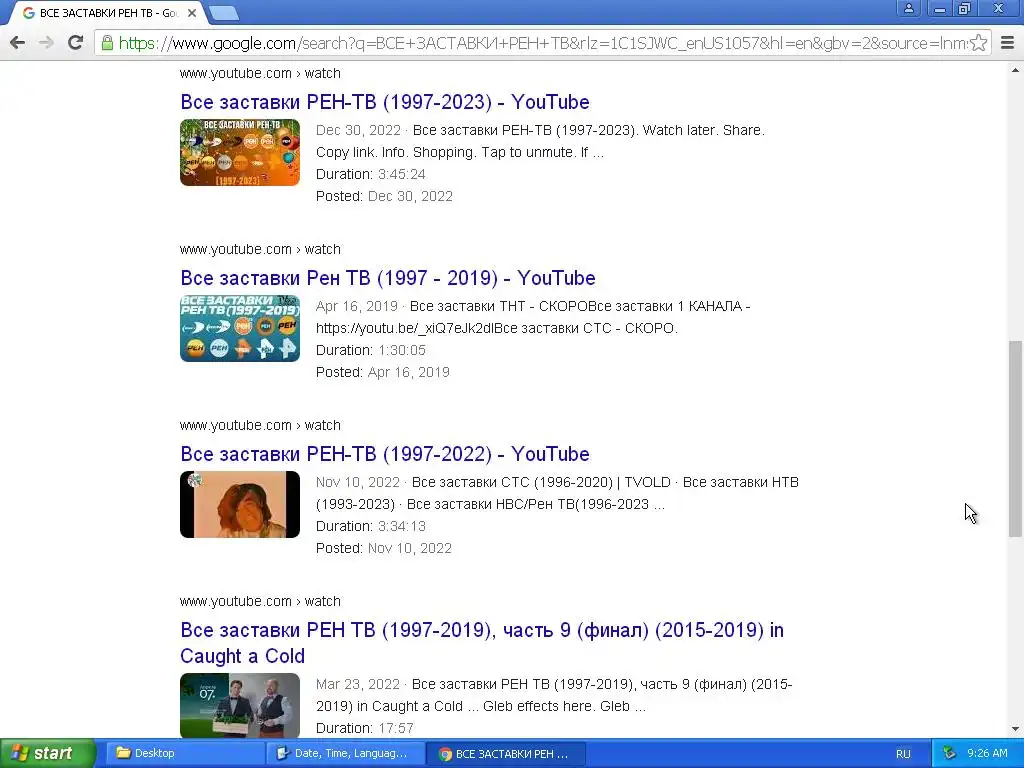Click the Posted: Nov 10, 2022 line

(x=383, y=548)
